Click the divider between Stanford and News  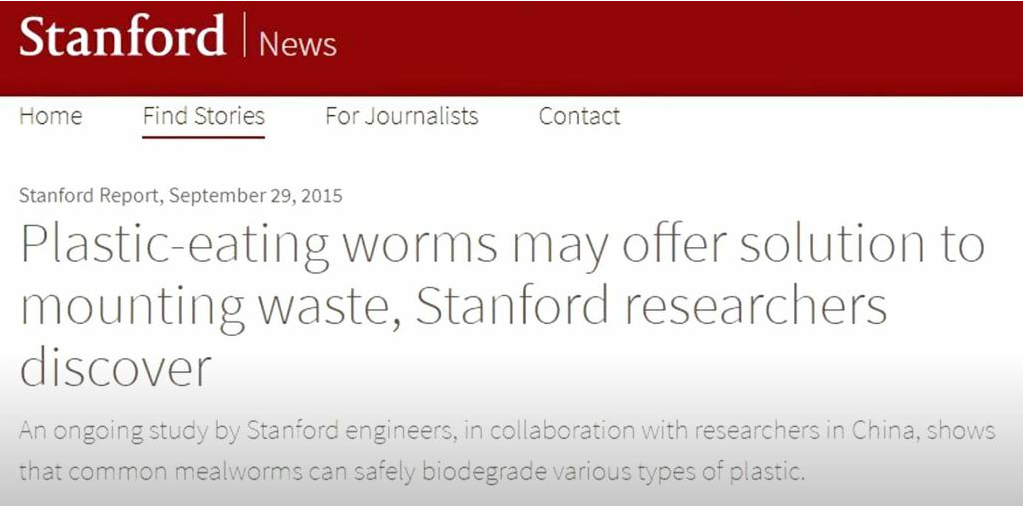tap(245, 34)
